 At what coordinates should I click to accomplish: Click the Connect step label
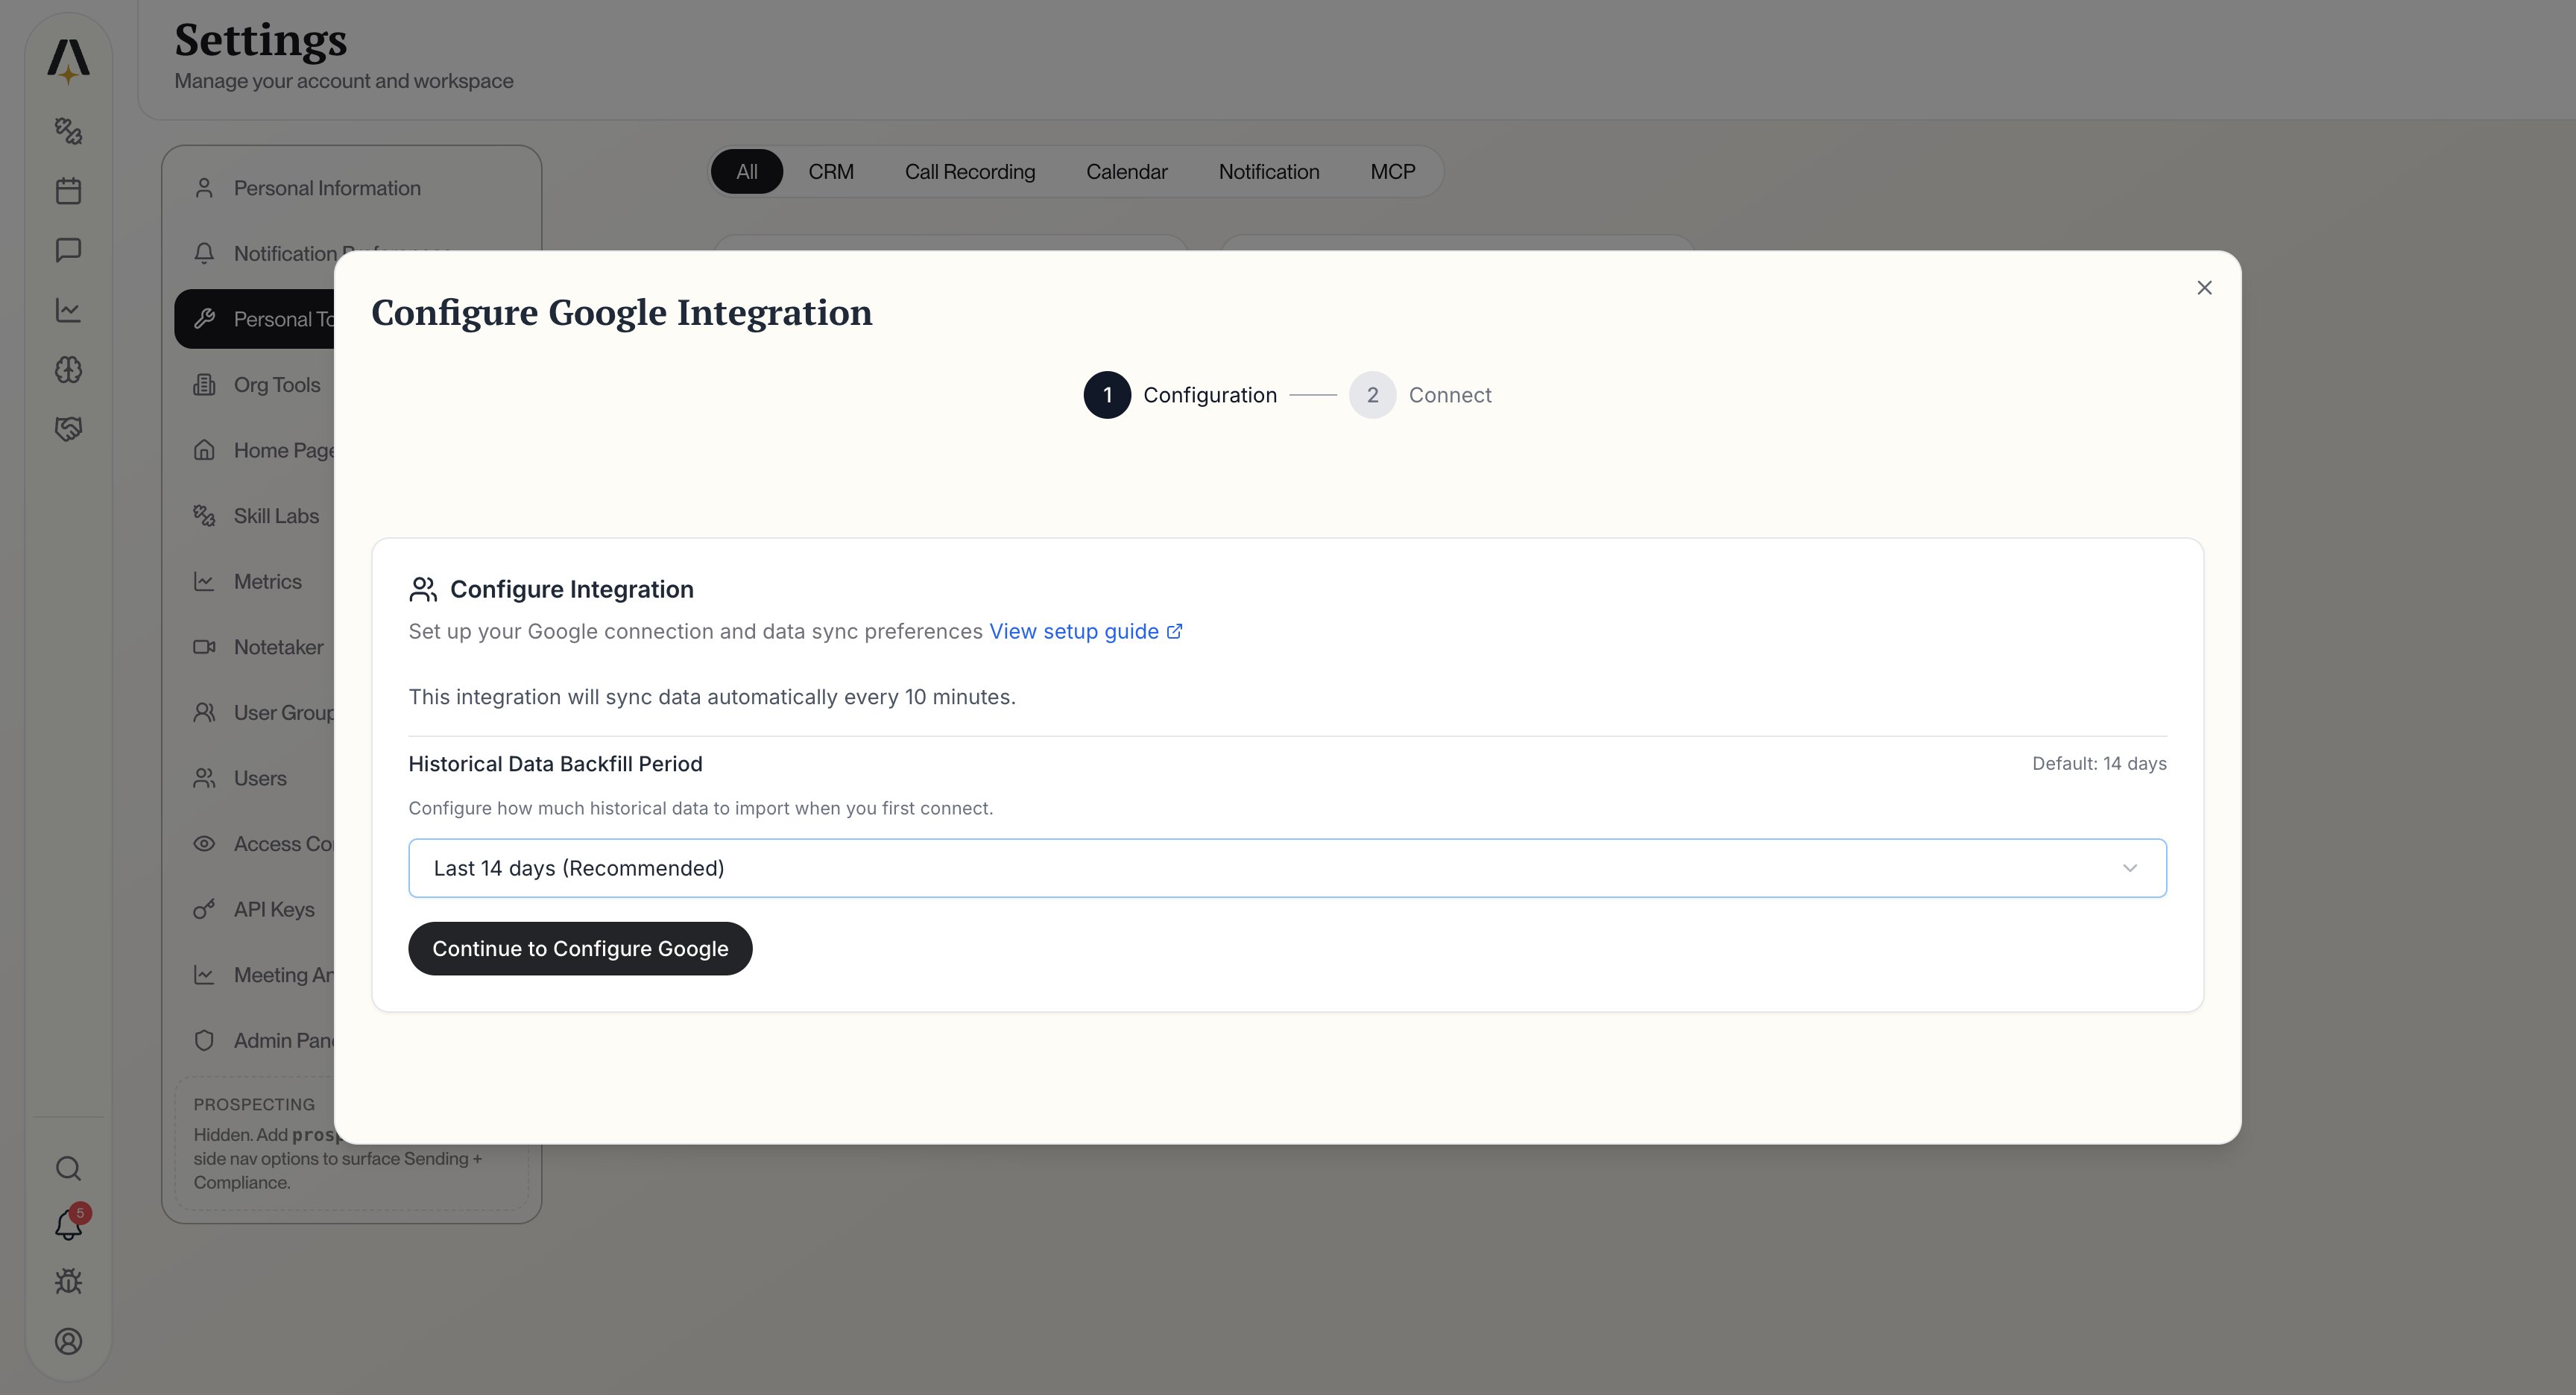(1450, 395)
